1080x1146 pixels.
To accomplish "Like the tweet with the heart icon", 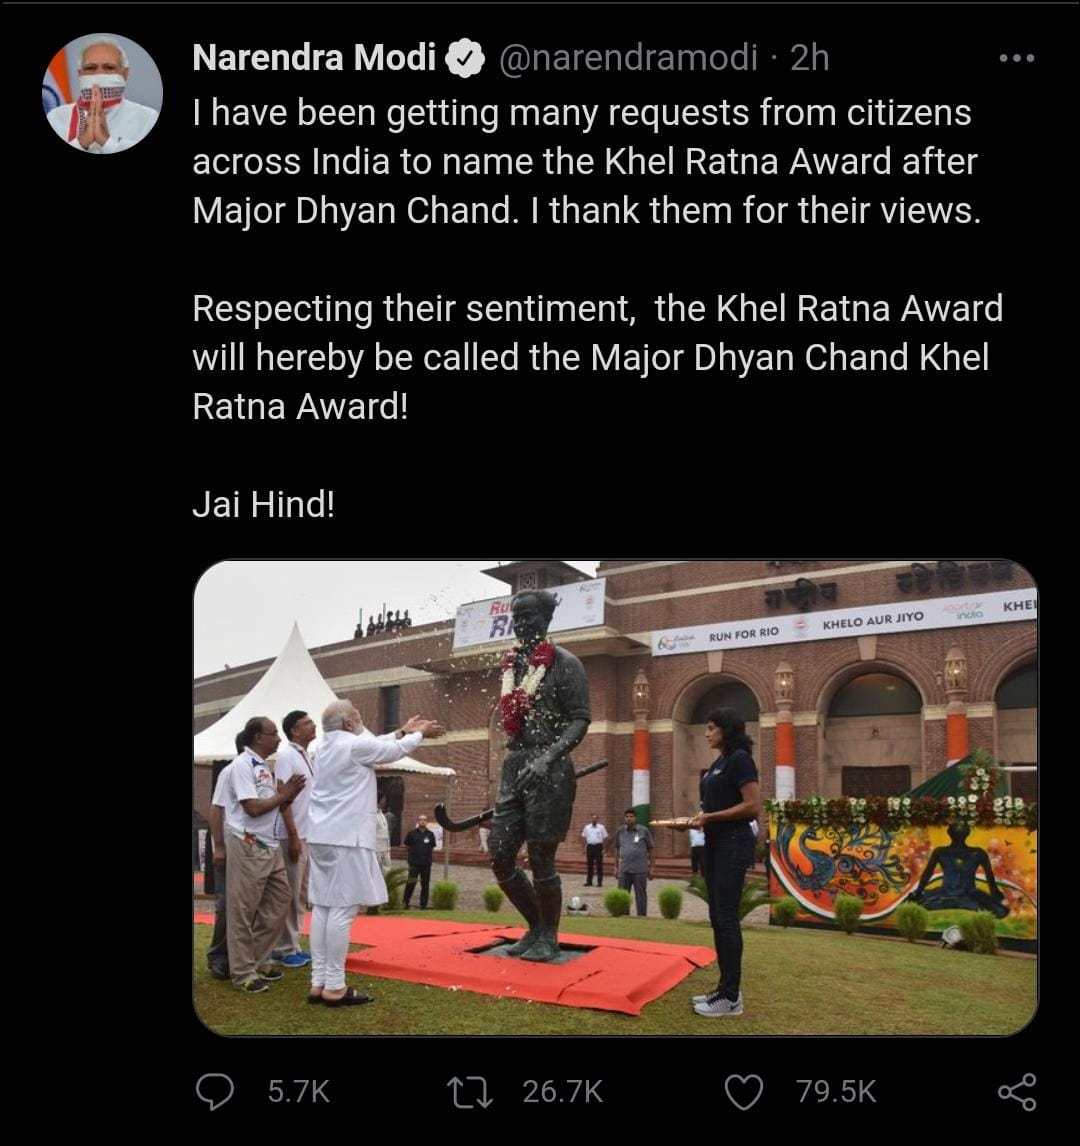I will tap(743, 1091).
